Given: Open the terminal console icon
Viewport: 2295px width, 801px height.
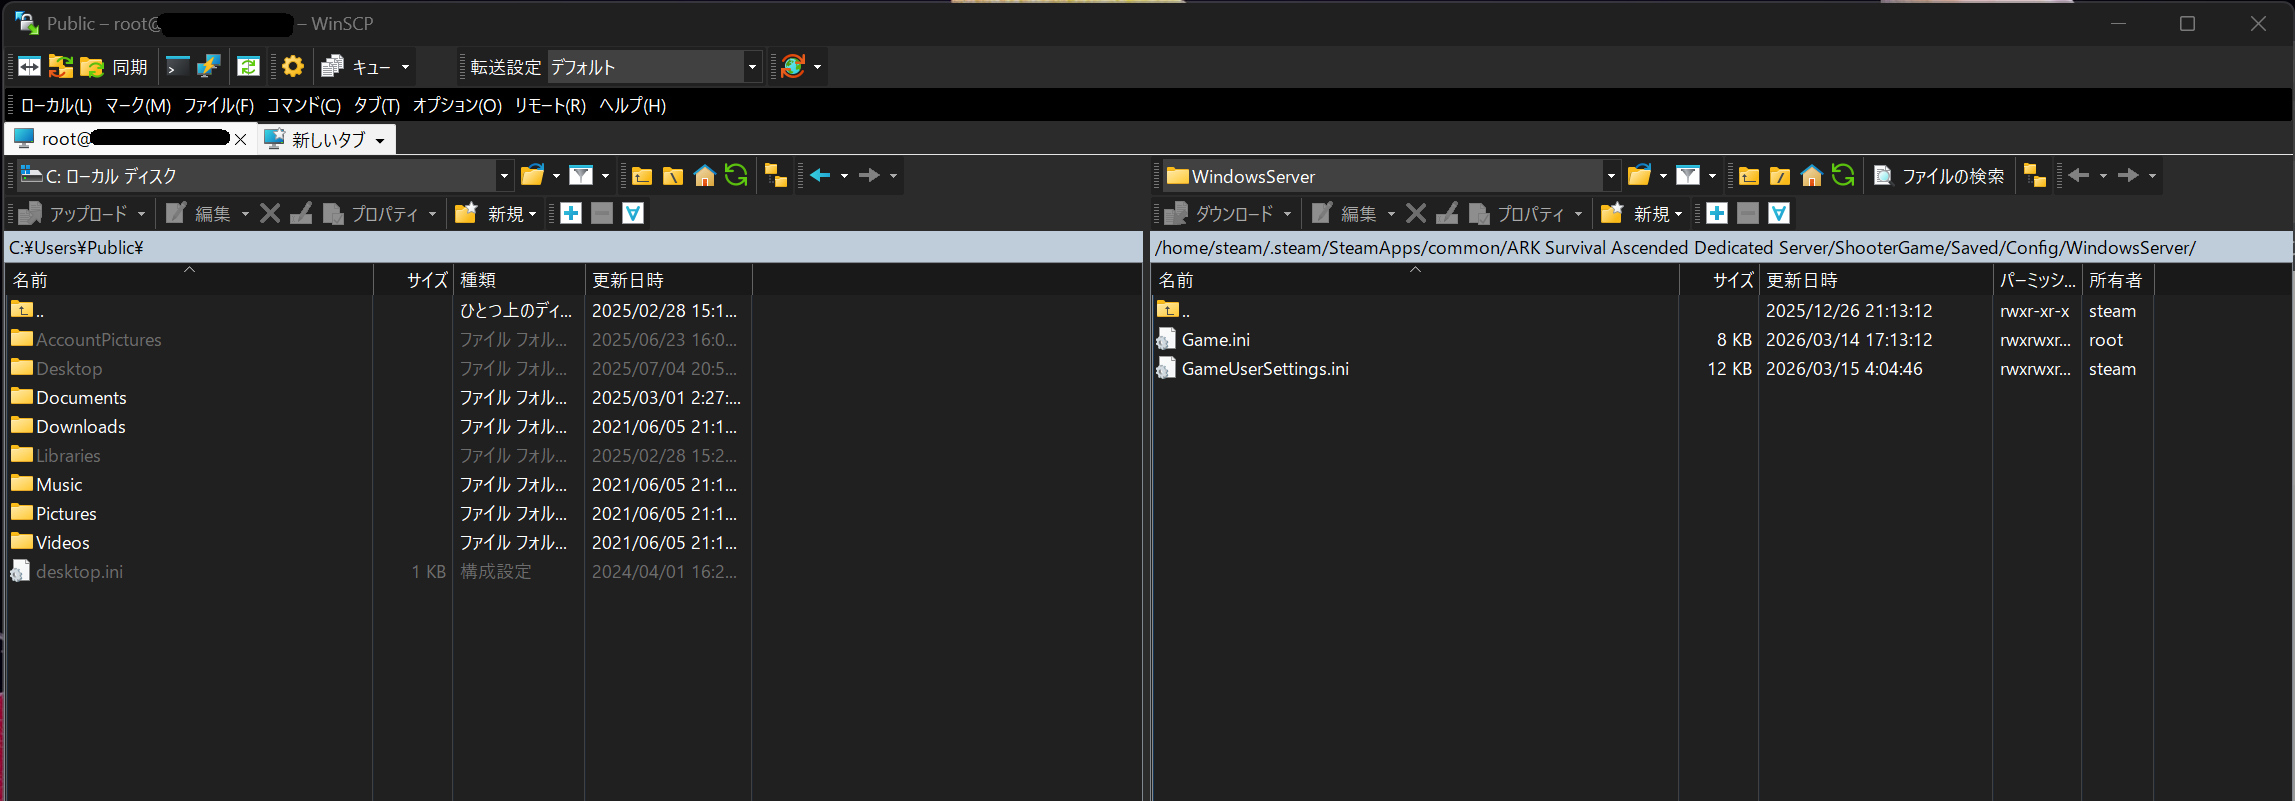Looking at the screenshot, I should [x=177, y=67].
